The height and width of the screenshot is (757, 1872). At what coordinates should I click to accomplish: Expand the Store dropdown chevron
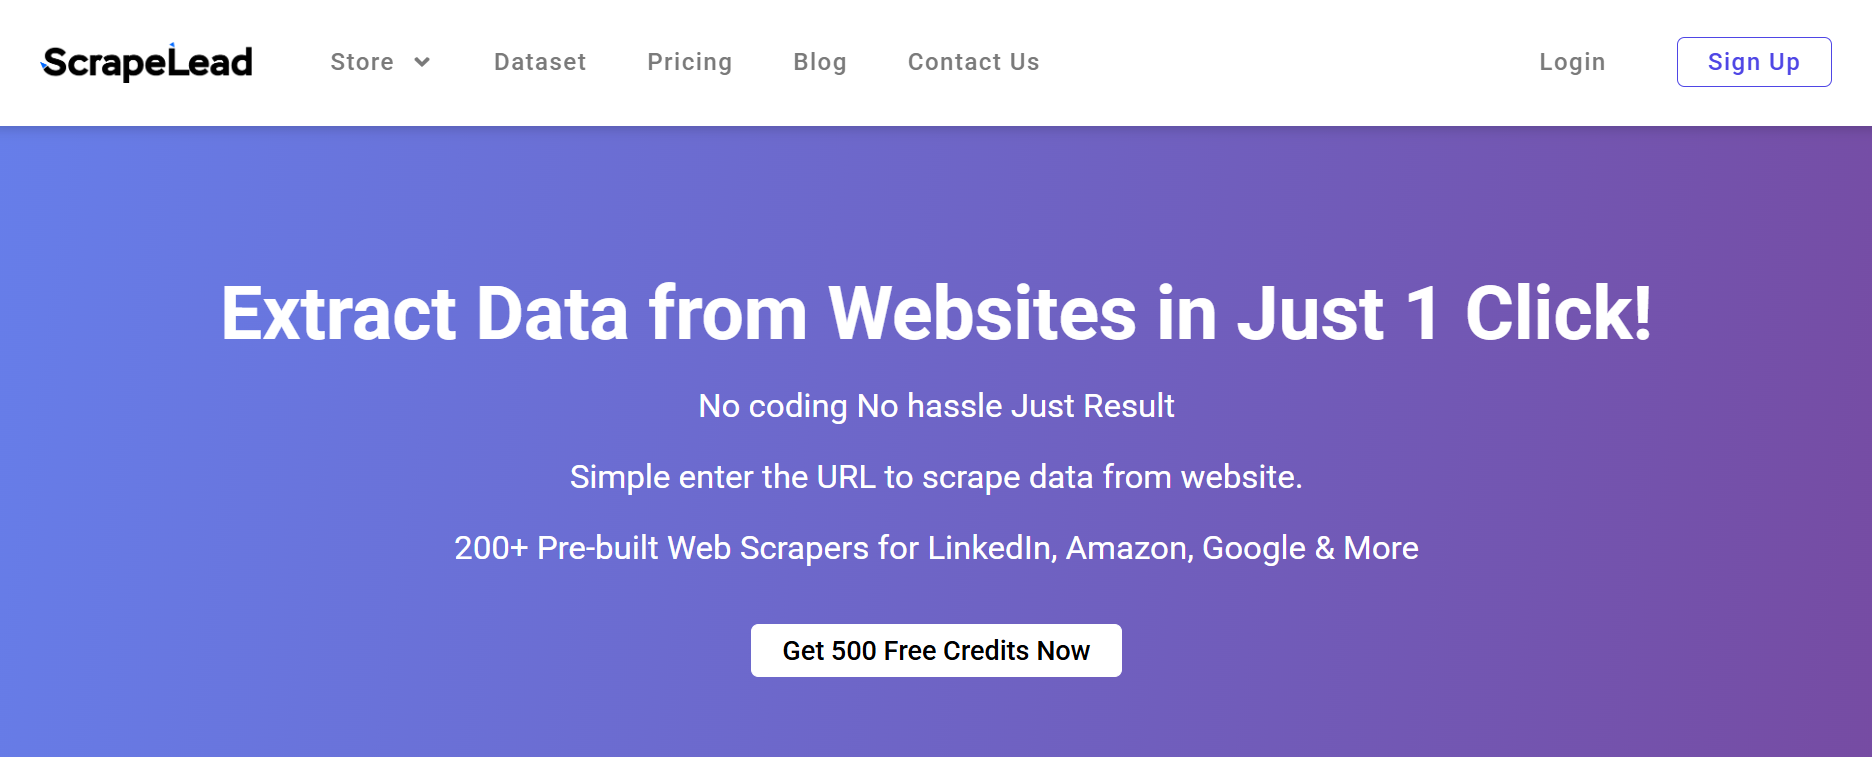tap(422, 62)
